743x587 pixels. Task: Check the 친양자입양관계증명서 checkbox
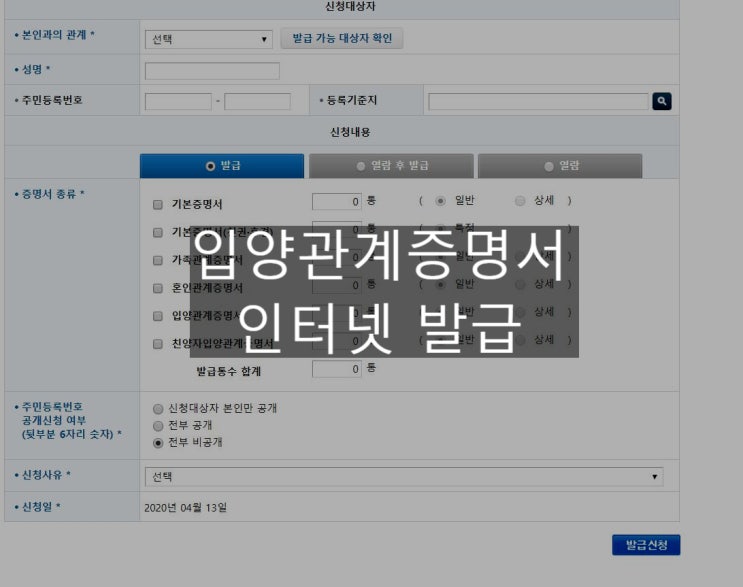click(x=158, y=344)
